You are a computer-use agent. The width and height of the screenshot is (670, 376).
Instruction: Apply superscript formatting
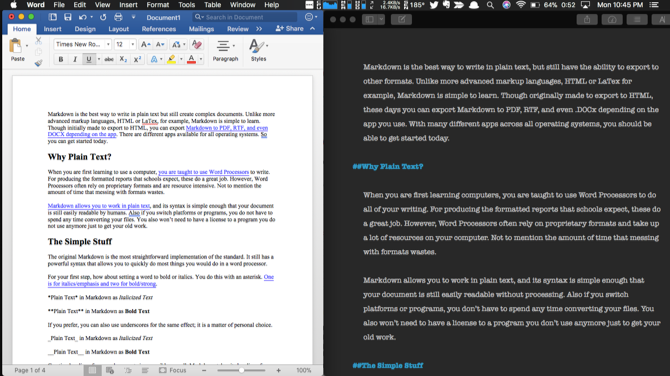[x=137, y=59]
